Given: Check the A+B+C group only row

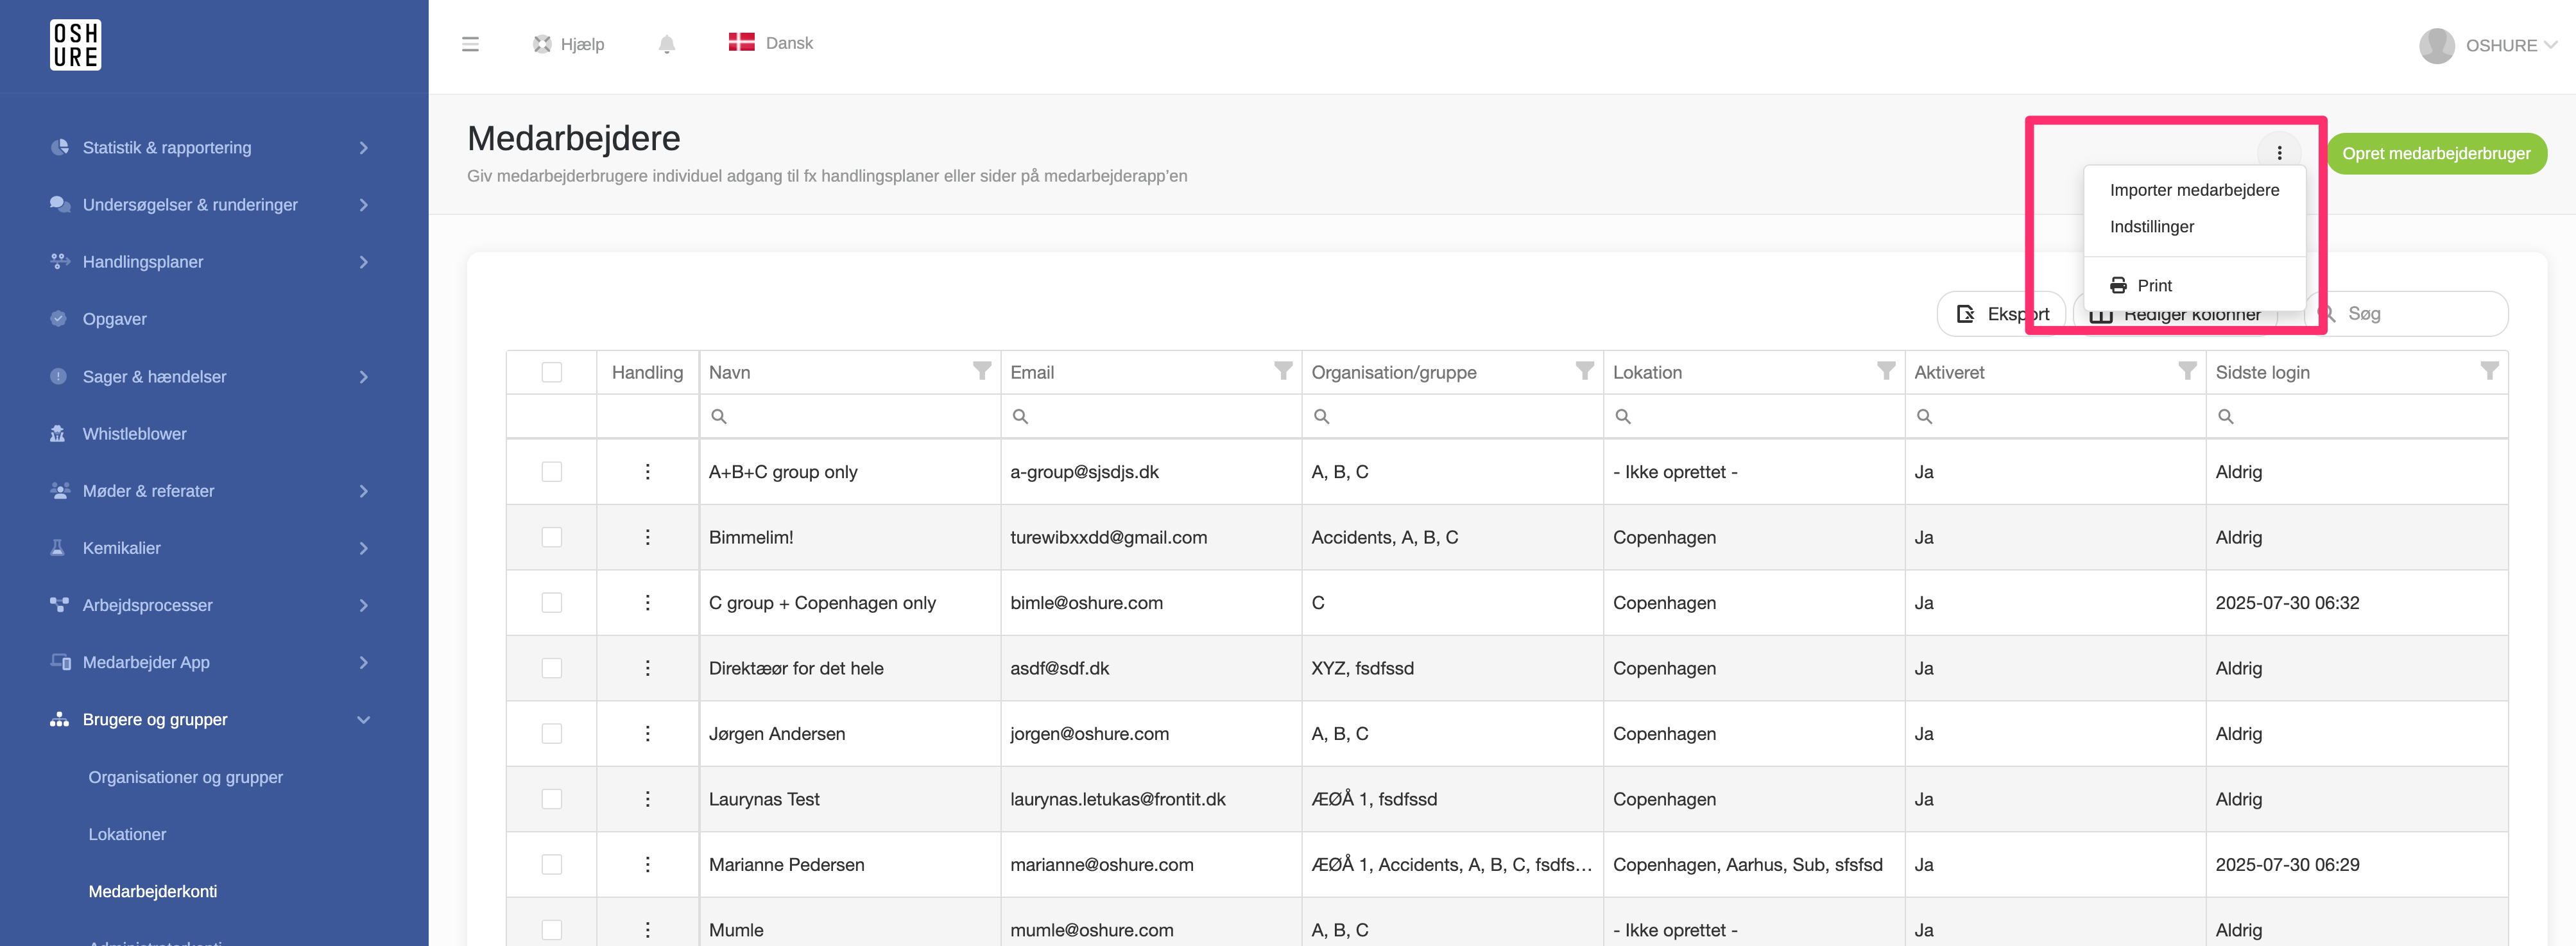Looking at the screenshot, I should coord(551,472).
